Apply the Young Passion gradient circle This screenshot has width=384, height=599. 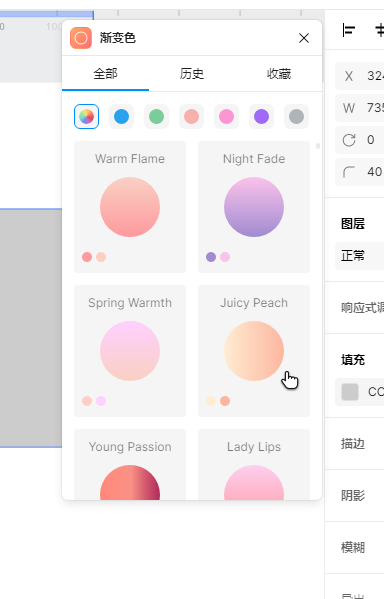[x=130, y=482]
